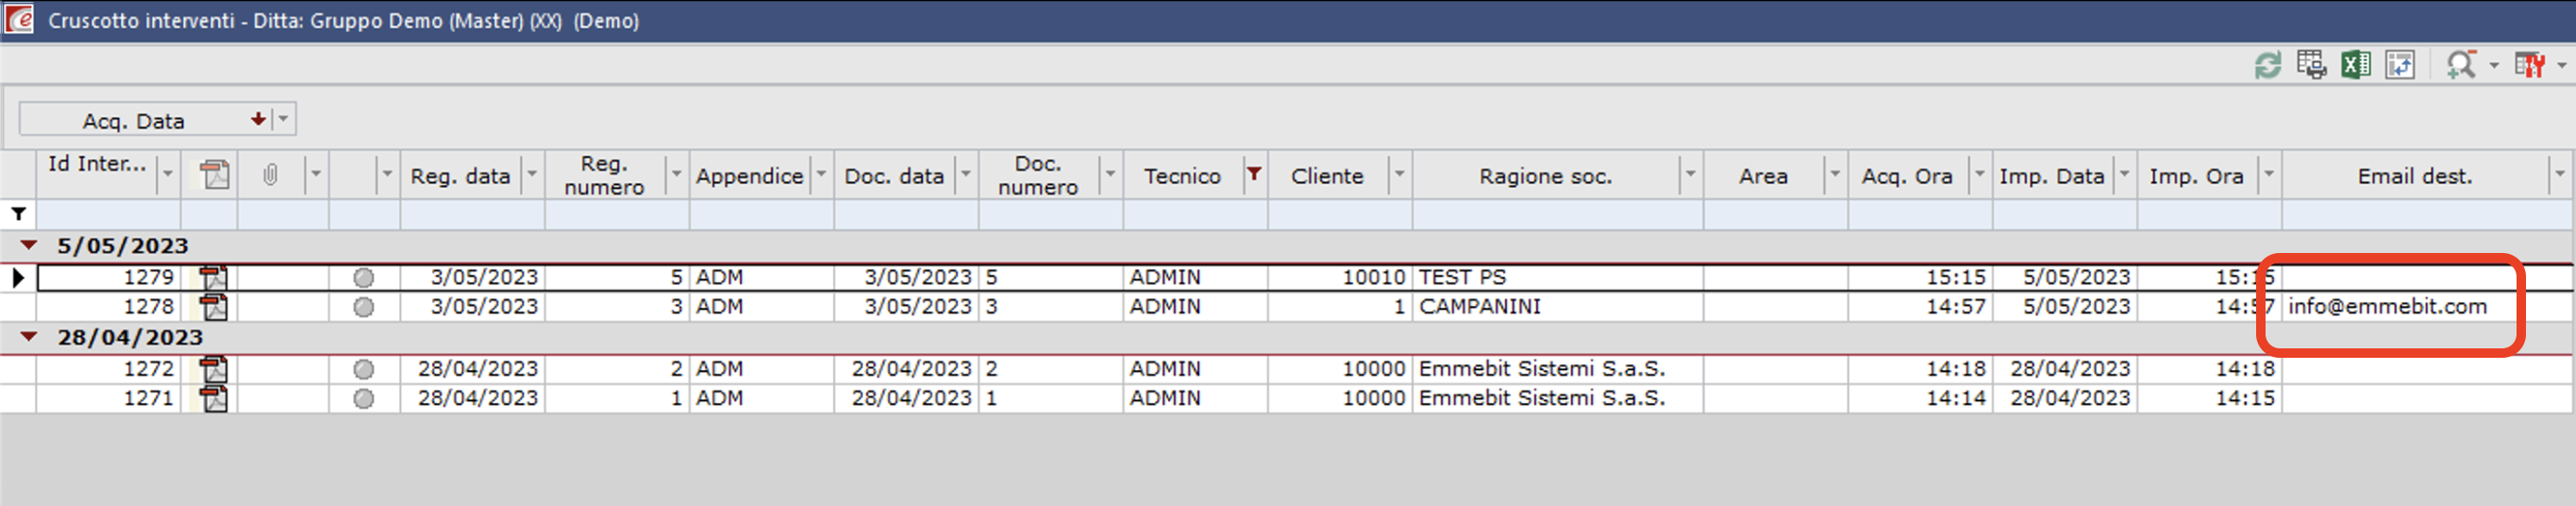The image size is (2576, 506).
Task: Open Ragione soc. column filter dropdown
Action: point(1689,175)
